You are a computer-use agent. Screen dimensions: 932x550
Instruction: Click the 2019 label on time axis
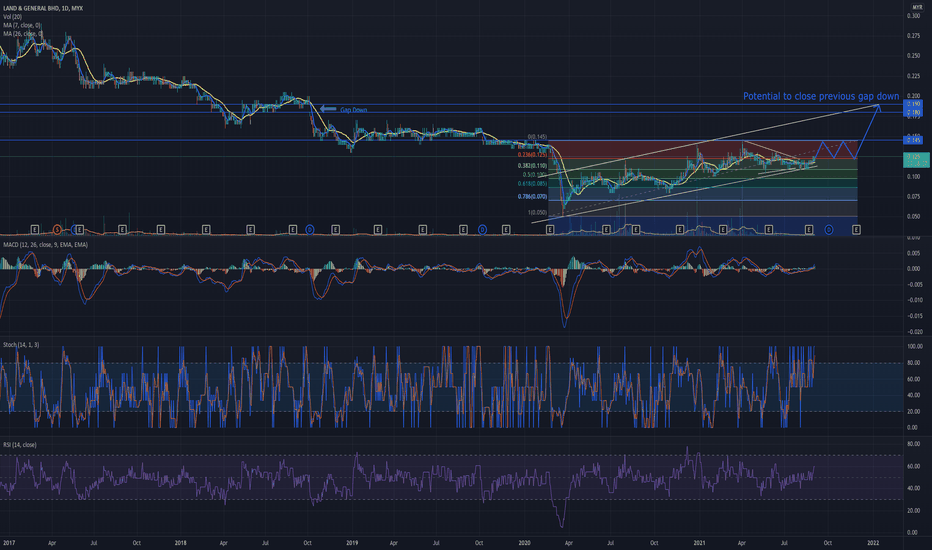tap(352, 542)
